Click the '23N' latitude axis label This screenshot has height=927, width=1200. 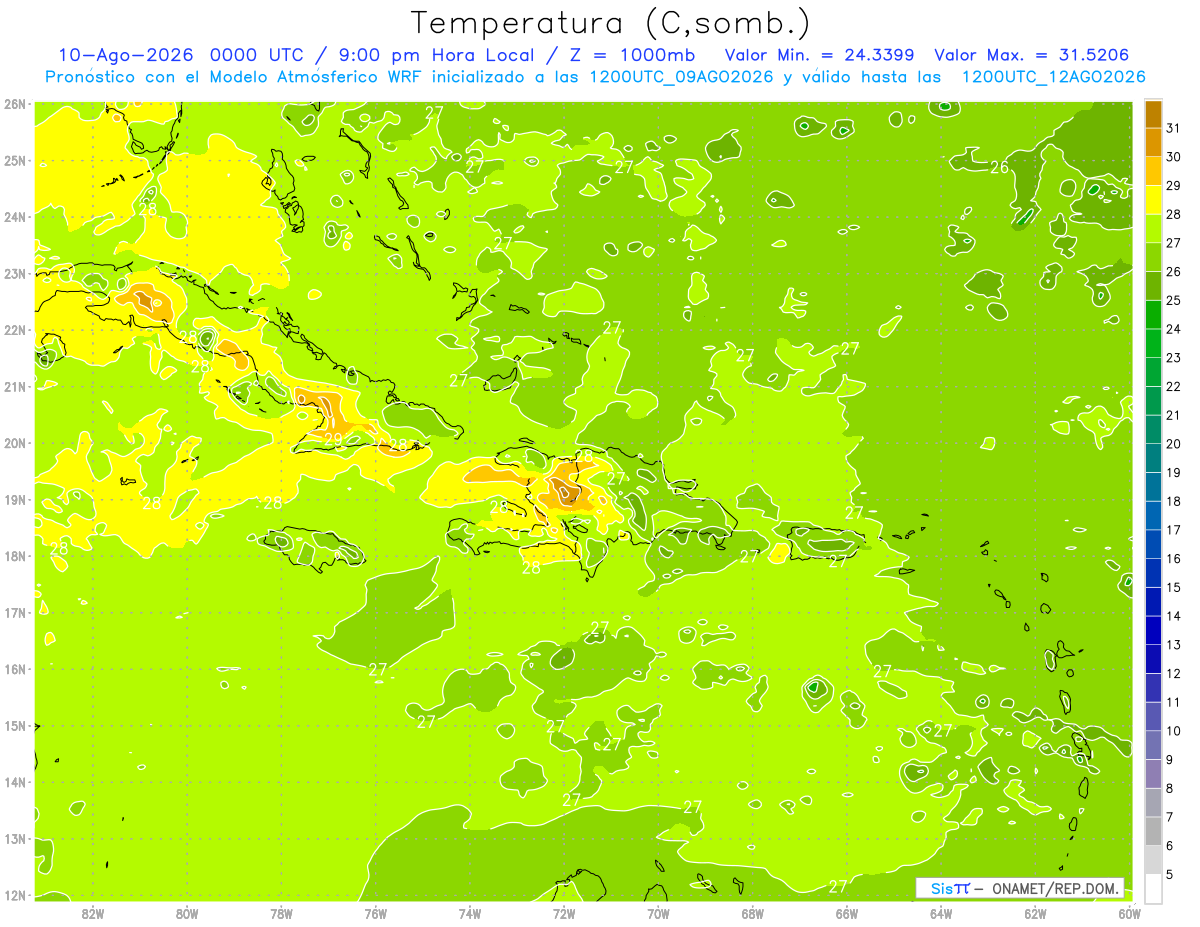15,273
